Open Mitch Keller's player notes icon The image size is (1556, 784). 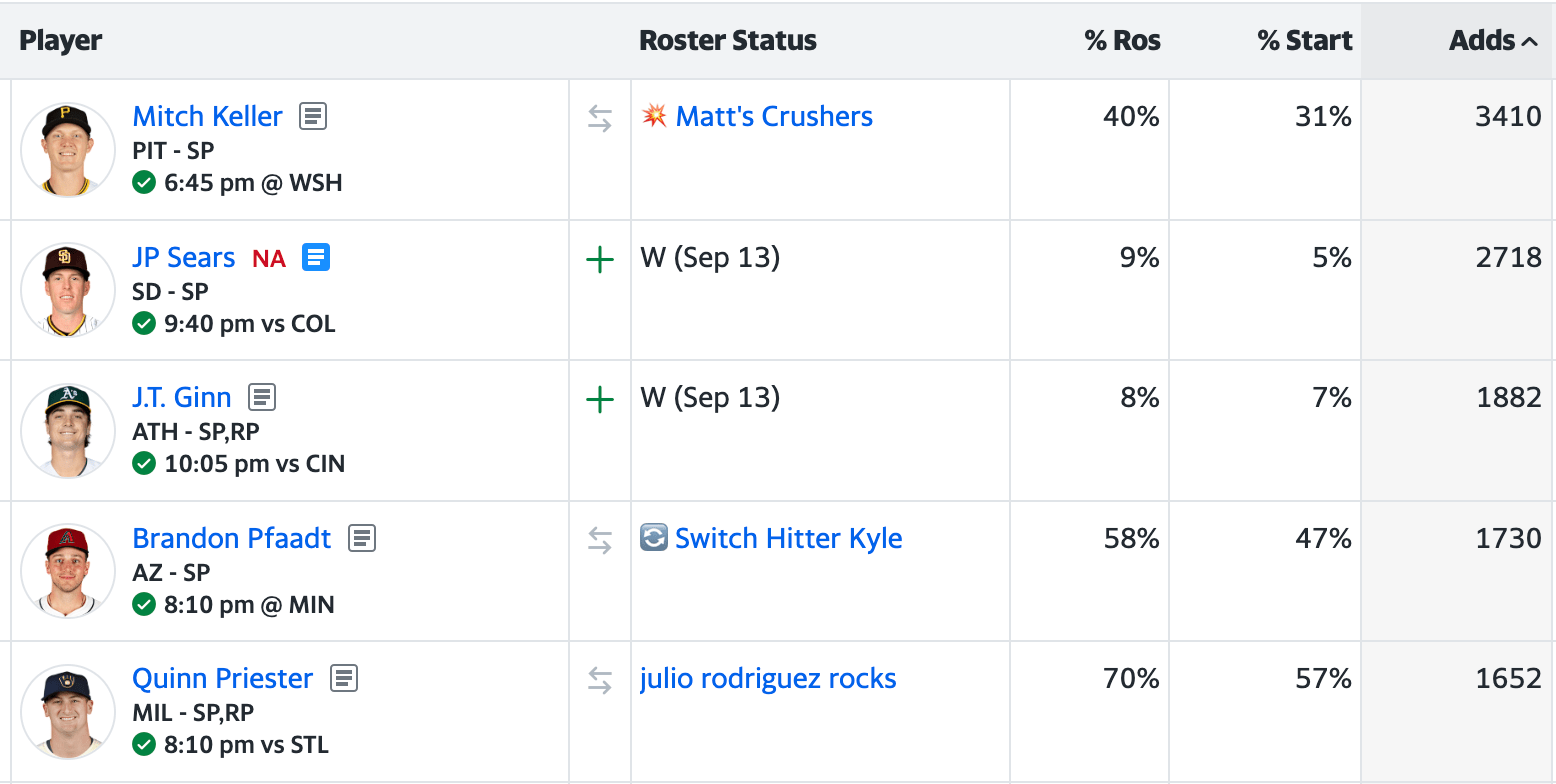pyautogui.click(x=313, y=117)
